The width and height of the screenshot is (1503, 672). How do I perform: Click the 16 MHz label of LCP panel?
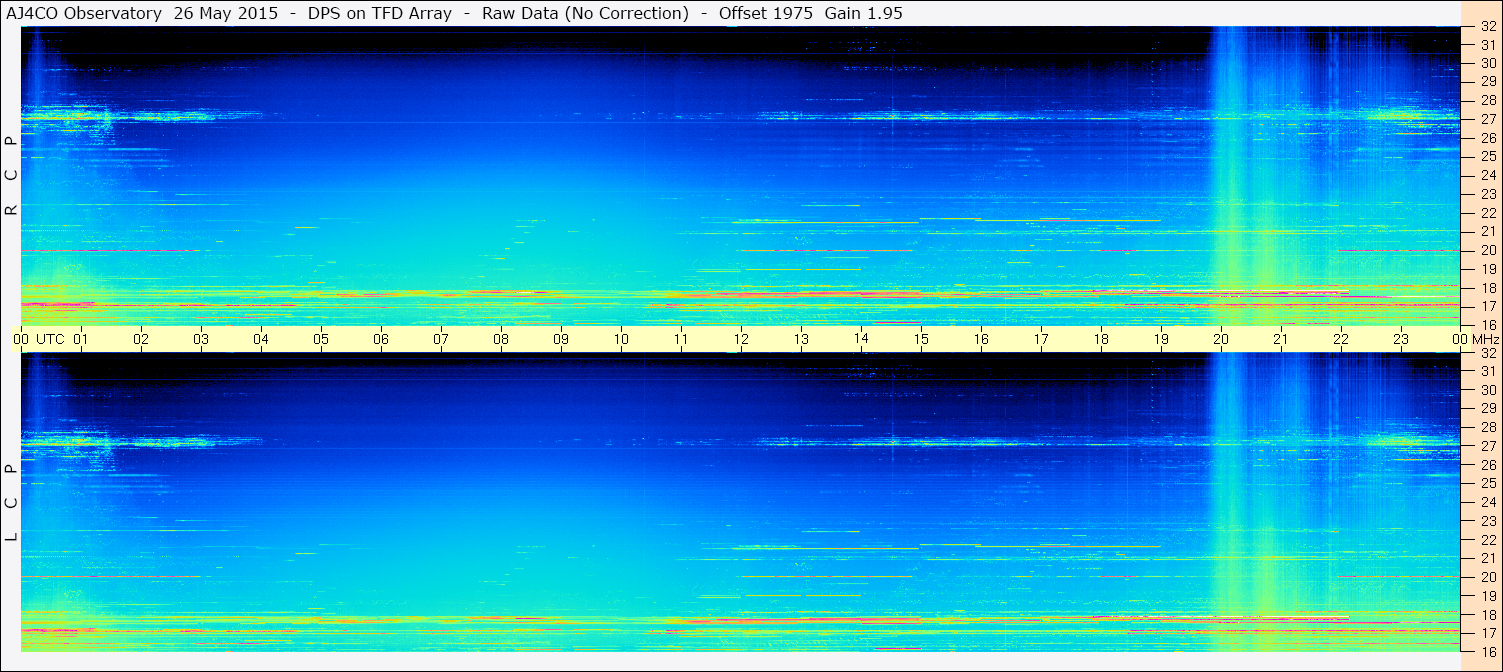(x=1488, y=652)
